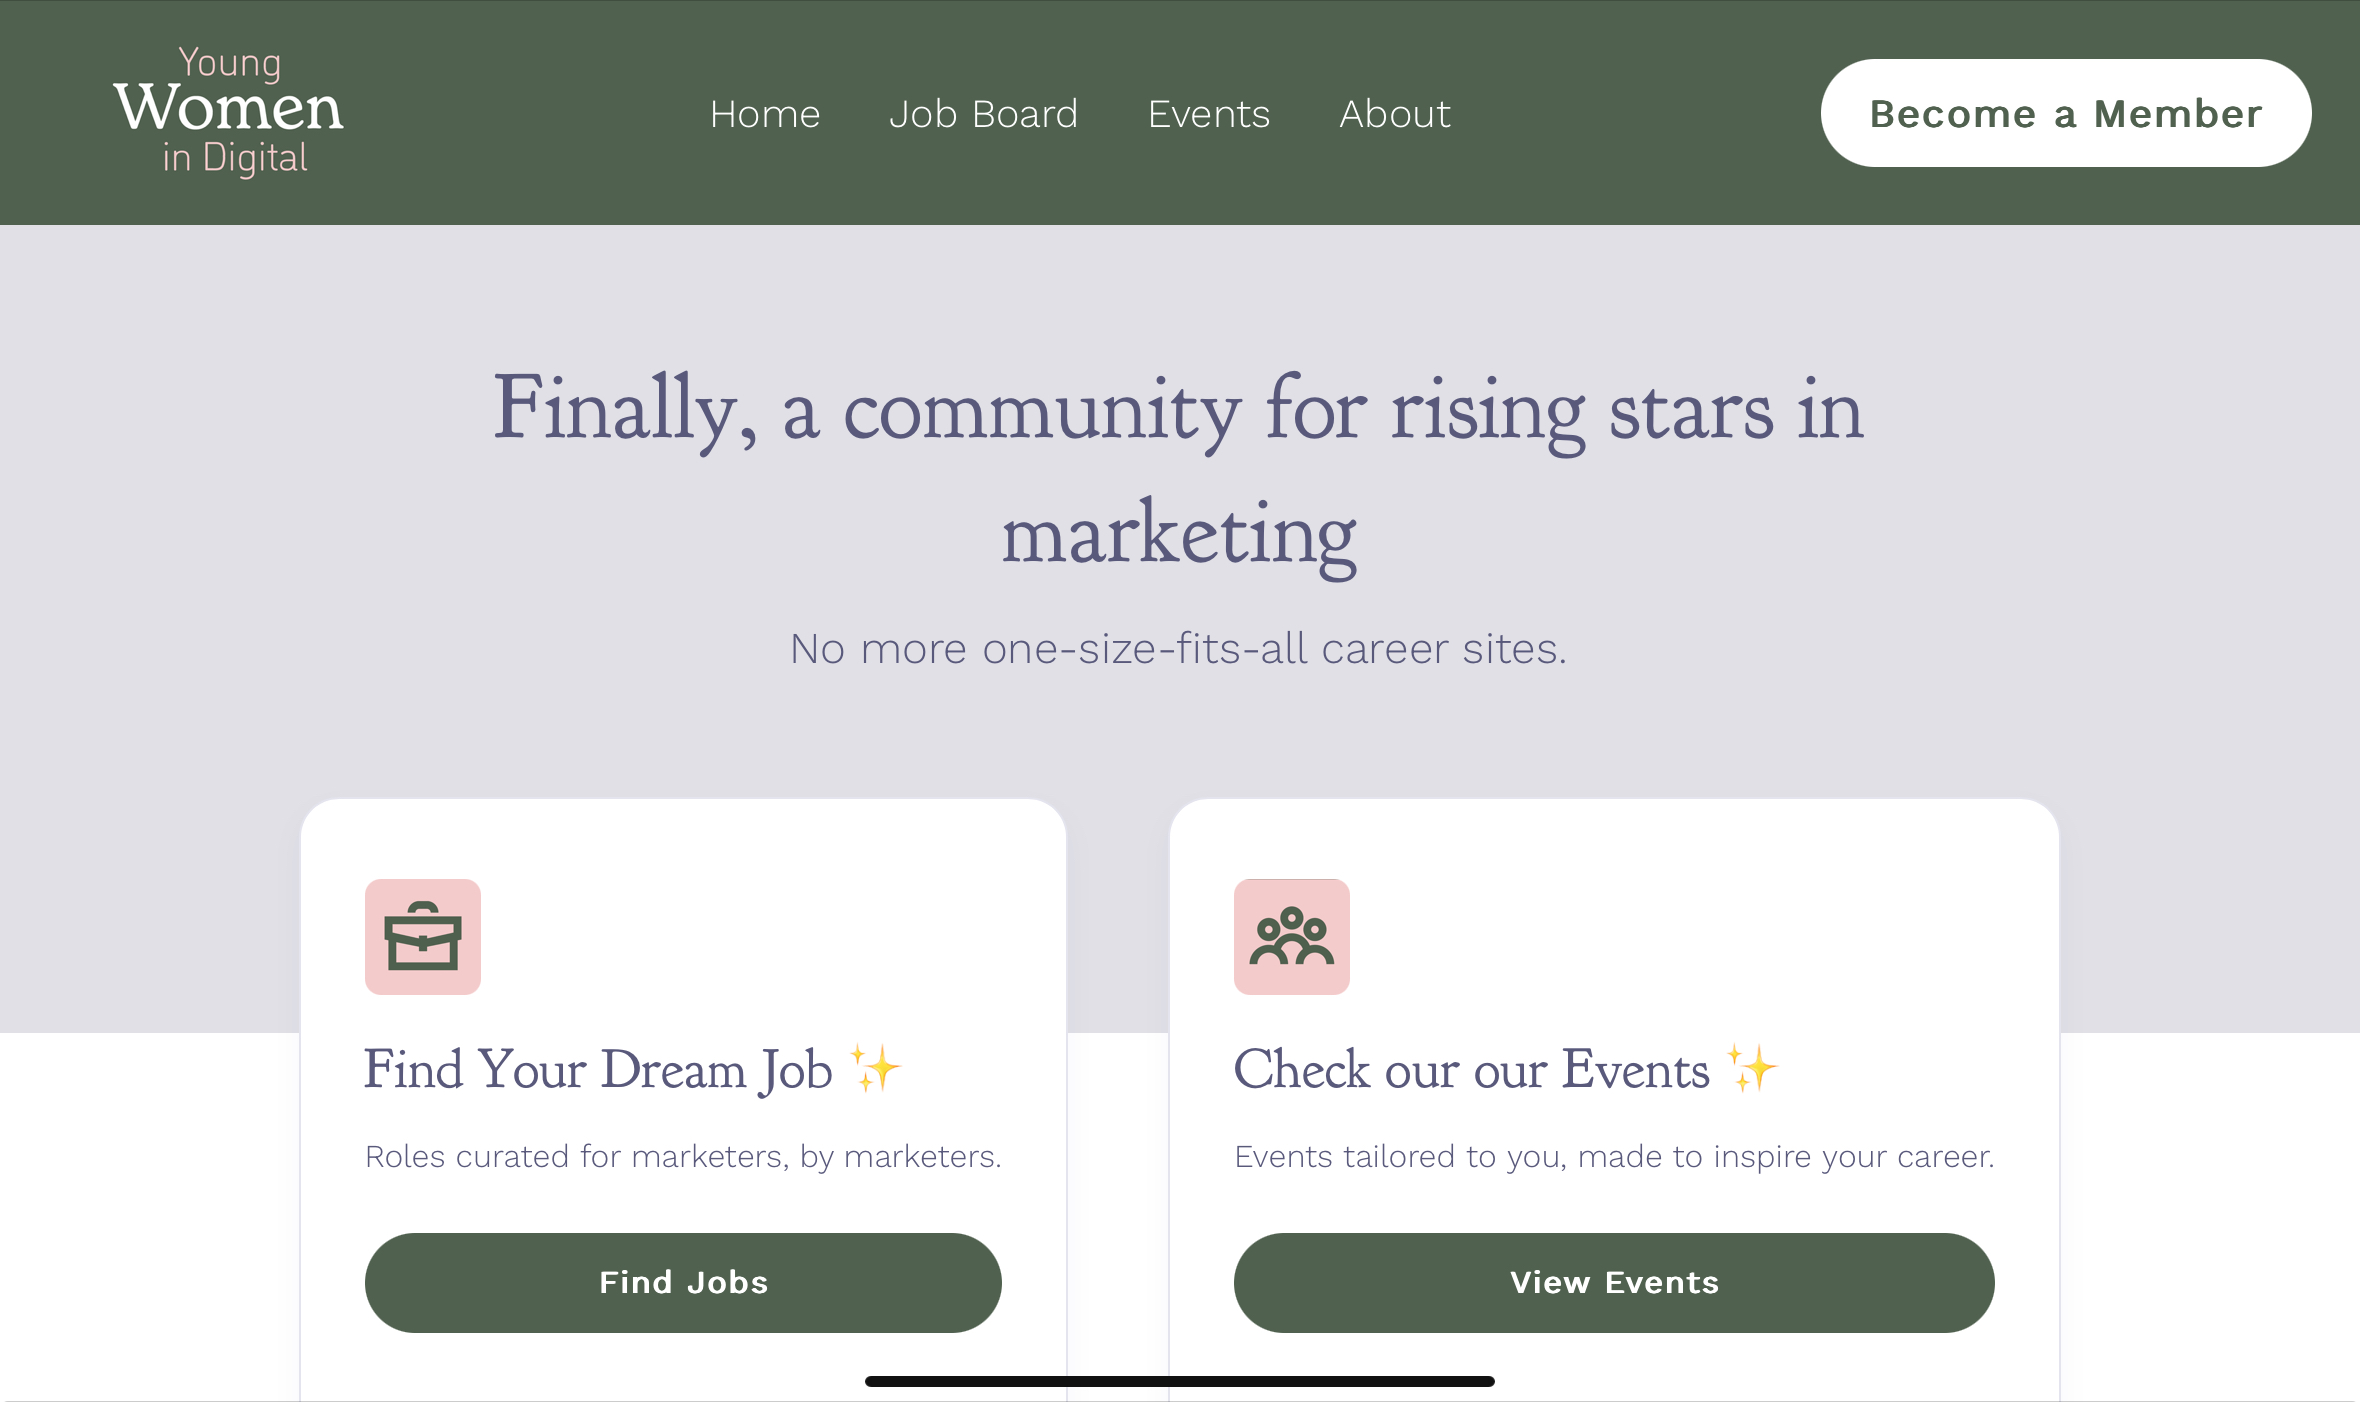
Task: Click sparkle emoji beside Find Your Dream Job
Action: pyautogui.click(x=875, y=1069)
